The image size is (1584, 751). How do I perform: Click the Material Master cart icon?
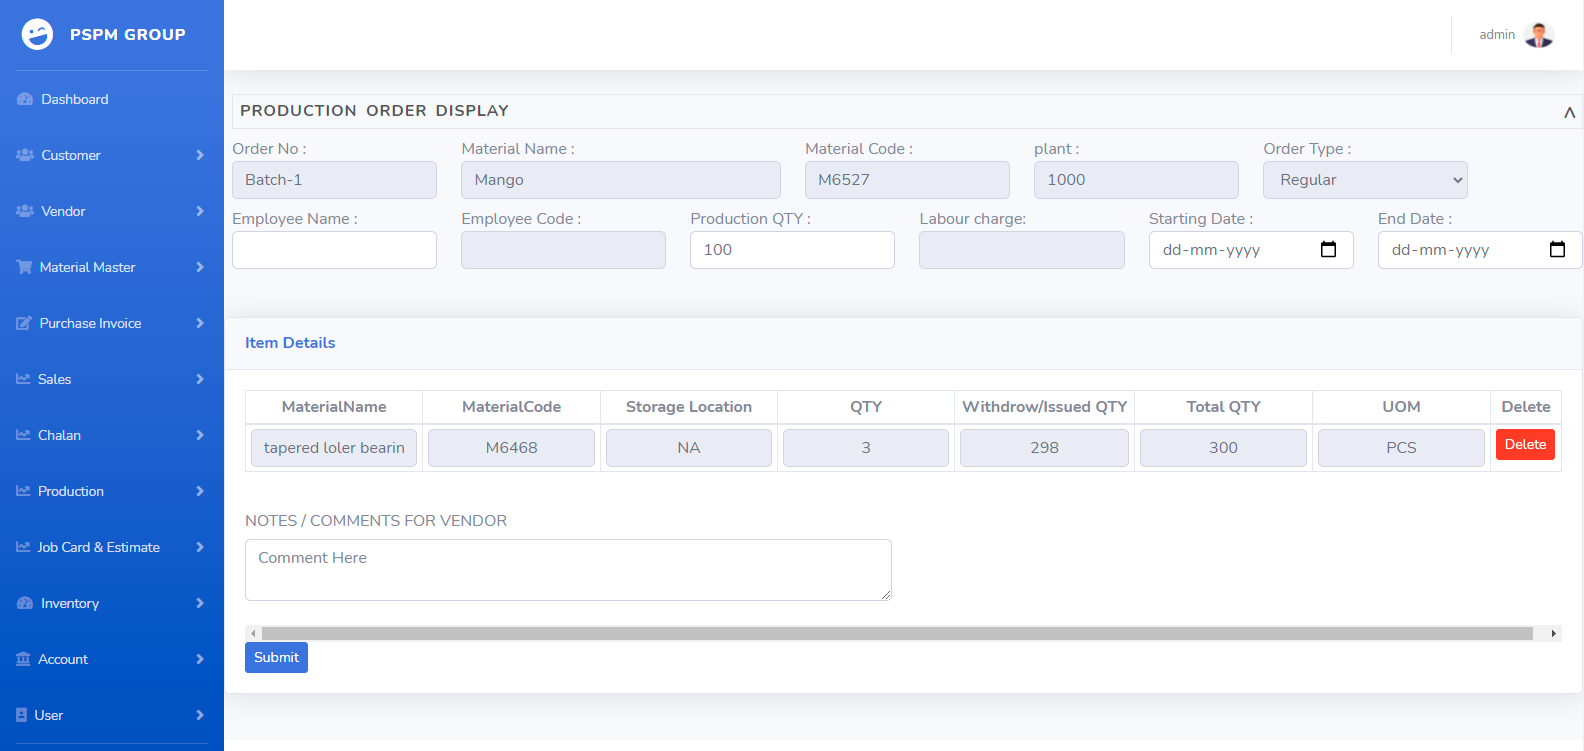pos(24,267)
